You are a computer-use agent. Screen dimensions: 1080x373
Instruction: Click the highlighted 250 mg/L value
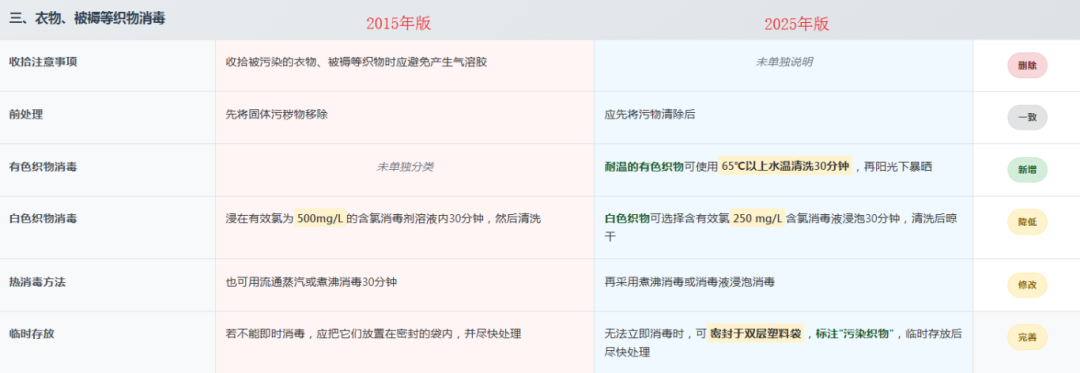pos(757,219)
